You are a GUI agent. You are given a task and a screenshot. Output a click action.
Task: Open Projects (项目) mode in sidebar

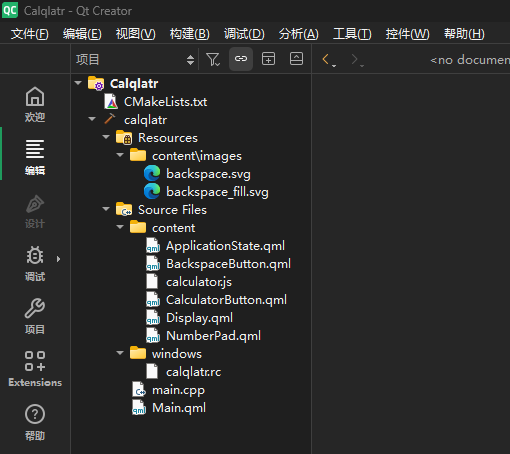click(35, 316)
